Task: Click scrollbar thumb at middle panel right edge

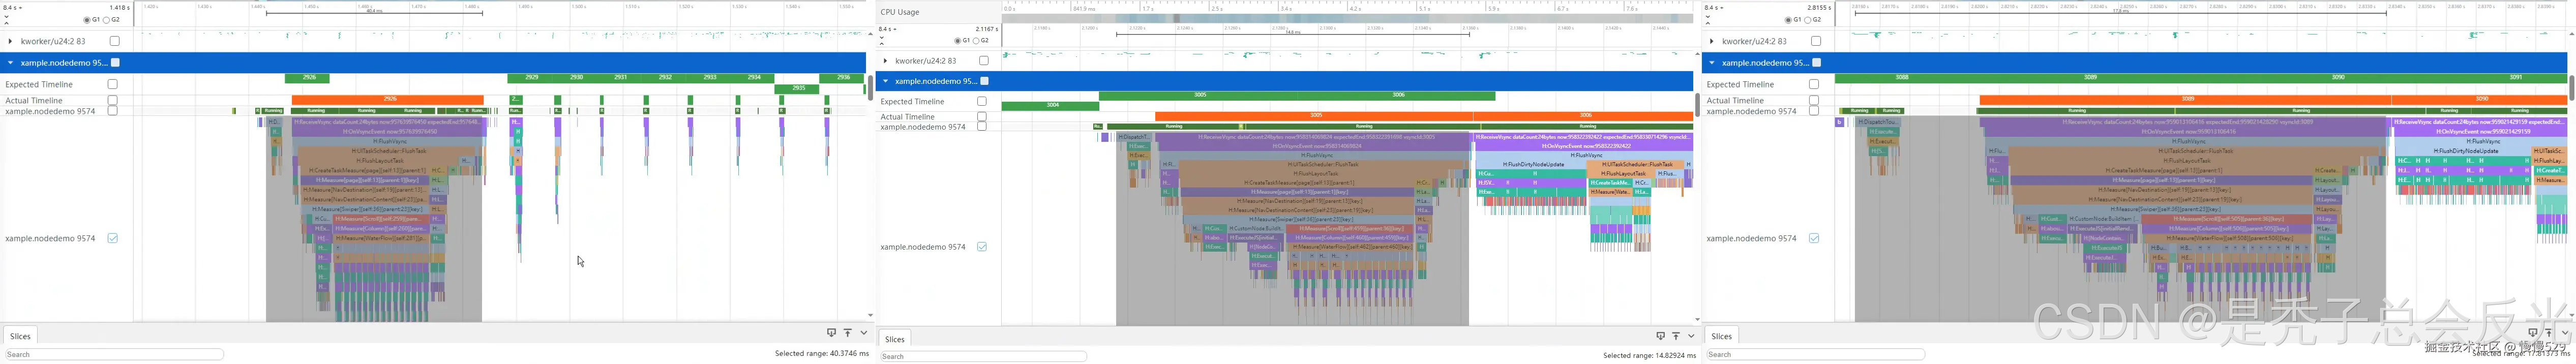Action: click(1697, 104)
